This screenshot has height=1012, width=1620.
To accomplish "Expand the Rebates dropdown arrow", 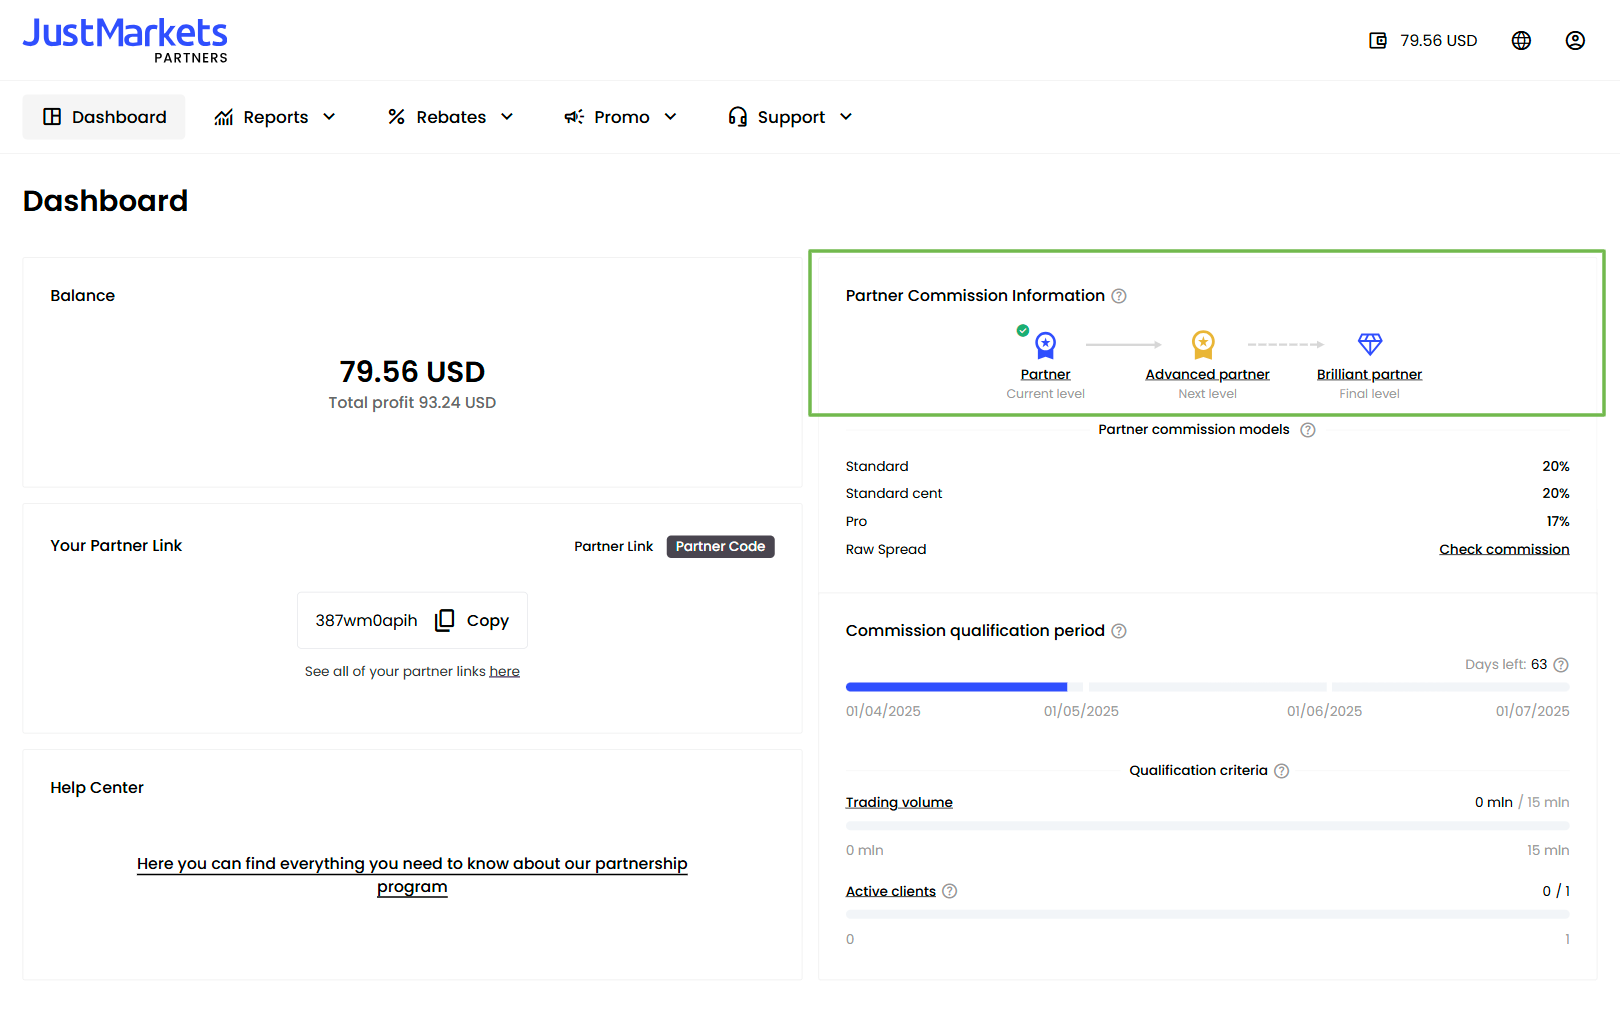I will (507, 117).
